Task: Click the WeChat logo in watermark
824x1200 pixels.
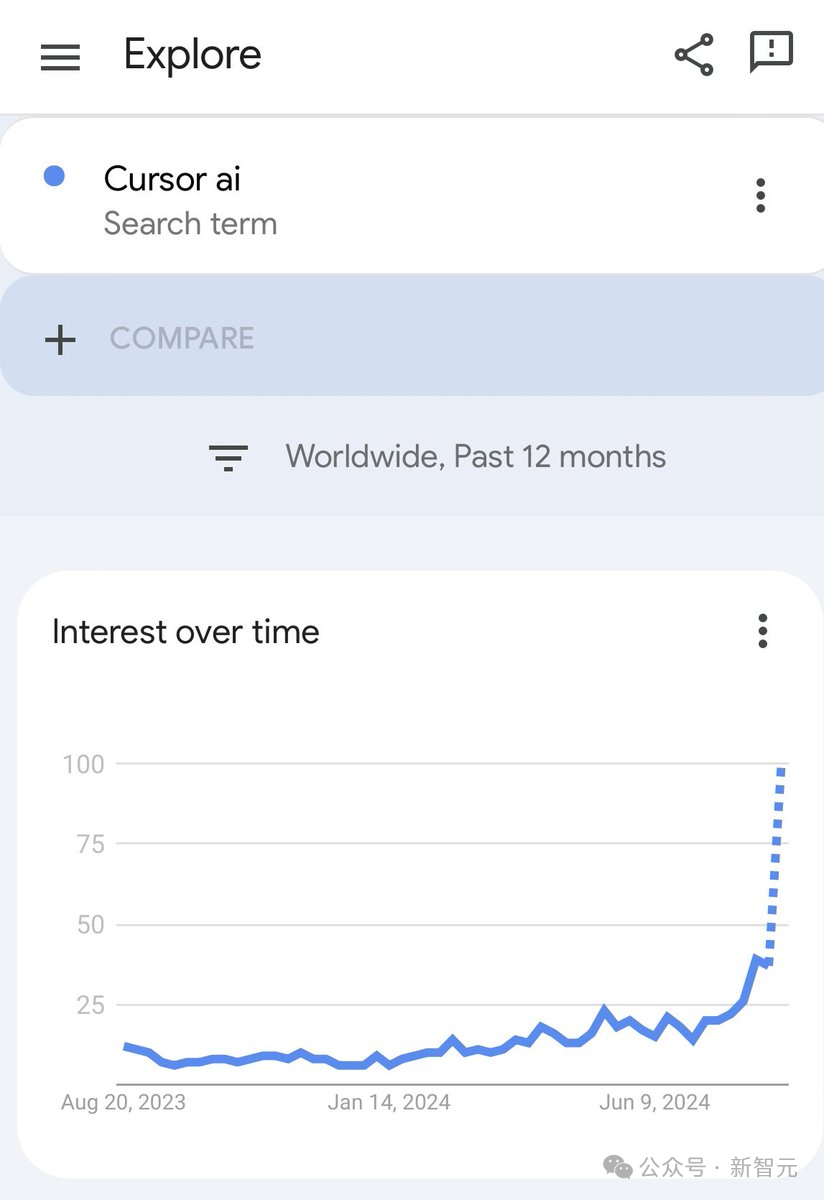Action: [617, 1166]
